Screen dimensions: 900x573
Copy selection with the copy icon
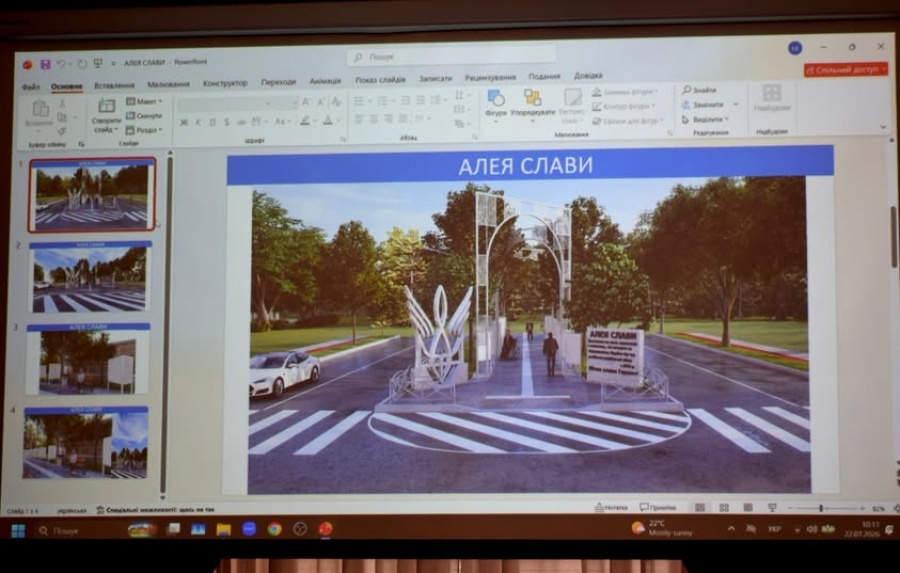coord(62,117)
